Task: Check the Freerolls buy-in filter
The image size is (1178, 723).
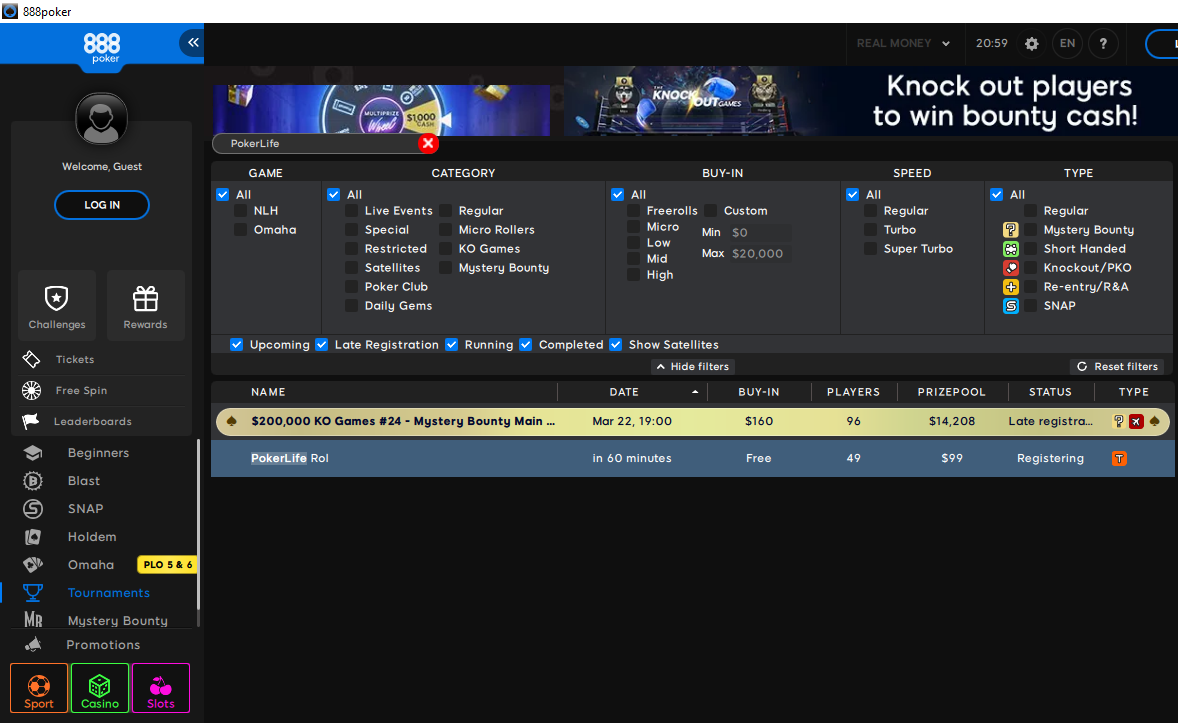Action: click(634, 211)
